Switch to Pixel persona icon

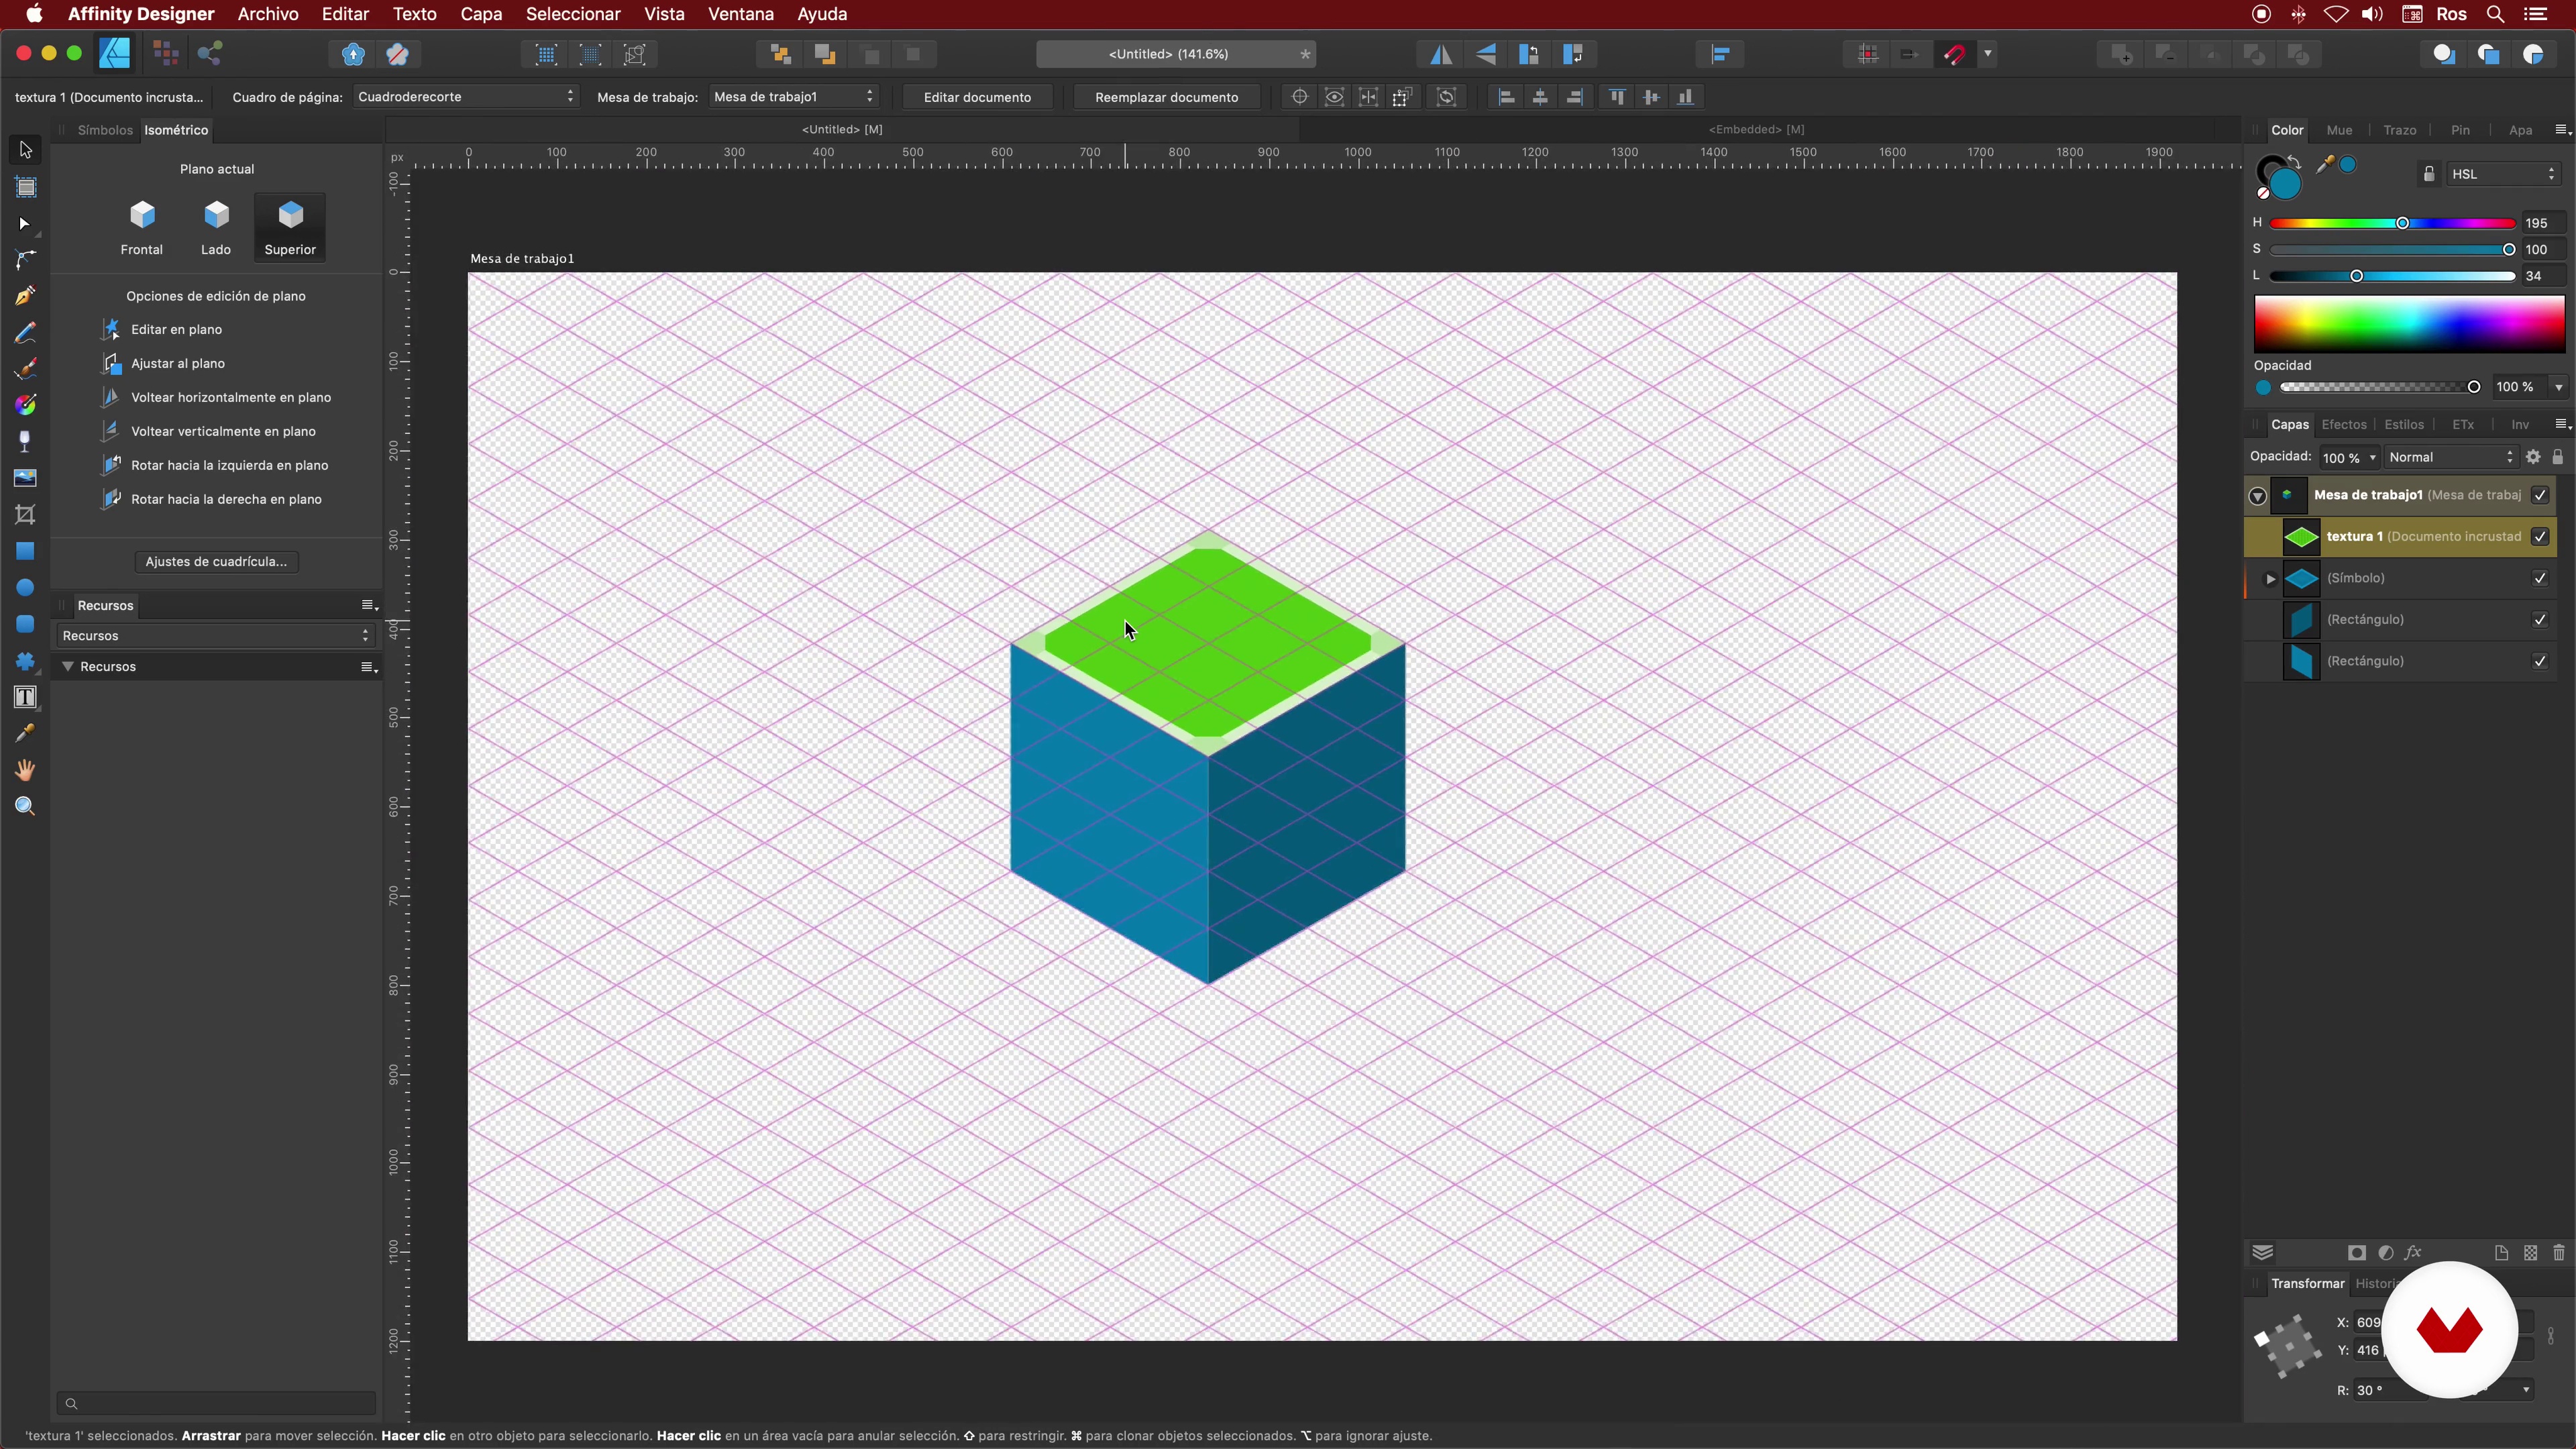pyautogui.click(x=165, y=54)
